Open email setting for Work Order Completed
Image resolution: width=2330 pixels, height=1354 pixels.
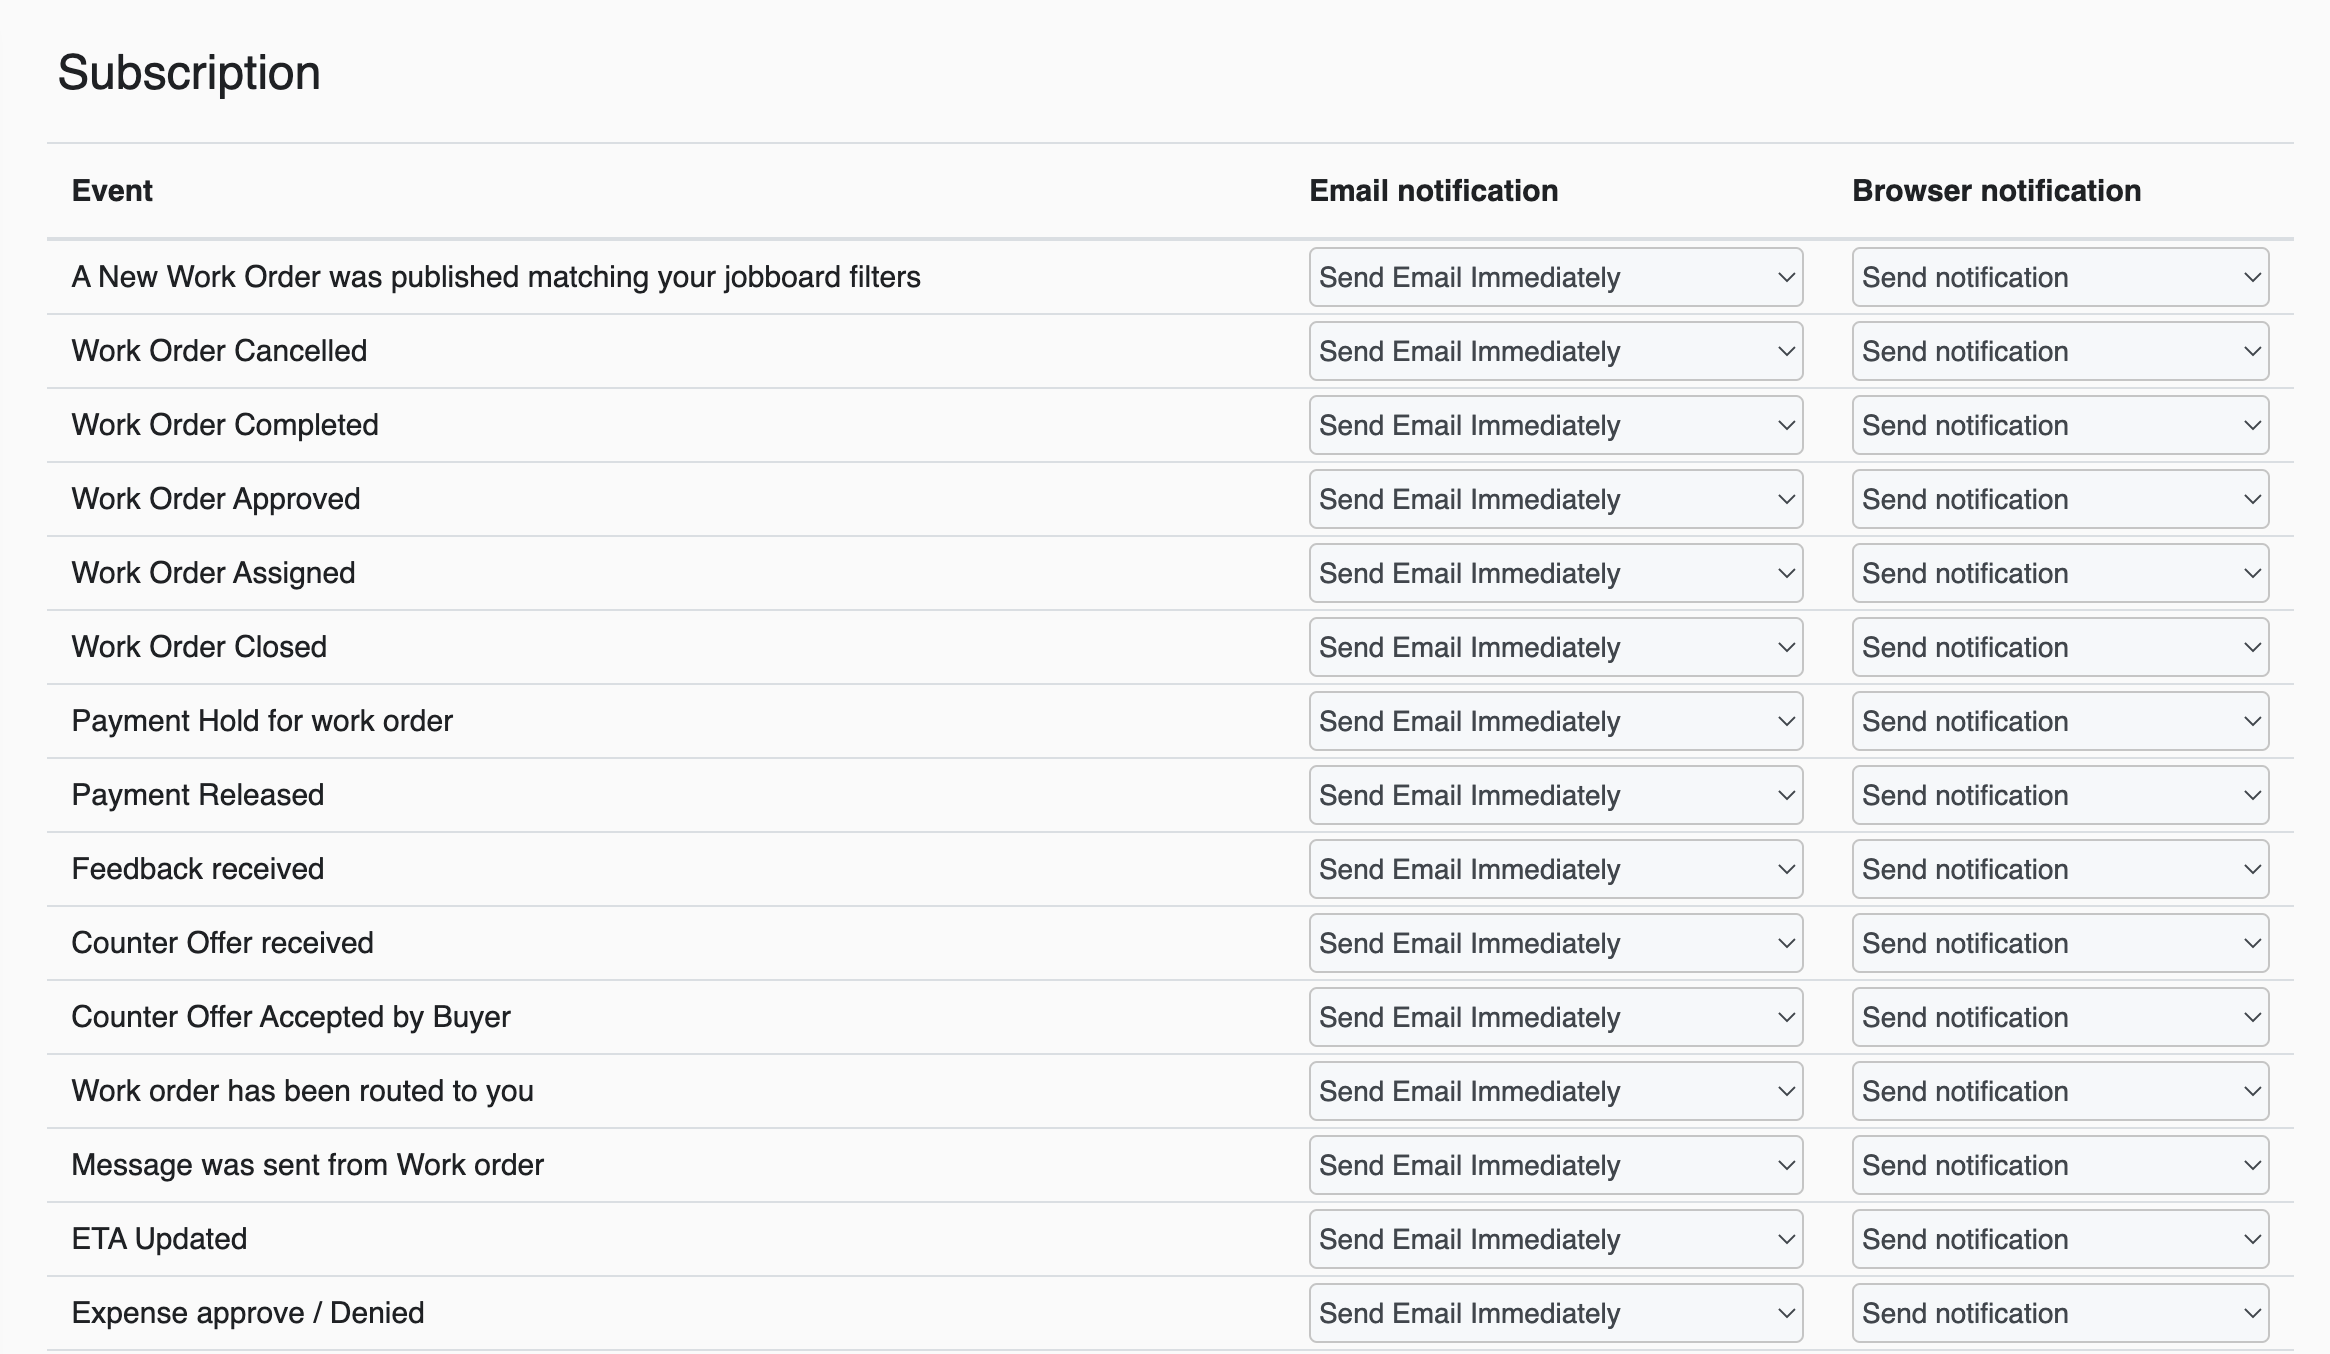(1555, 425)
